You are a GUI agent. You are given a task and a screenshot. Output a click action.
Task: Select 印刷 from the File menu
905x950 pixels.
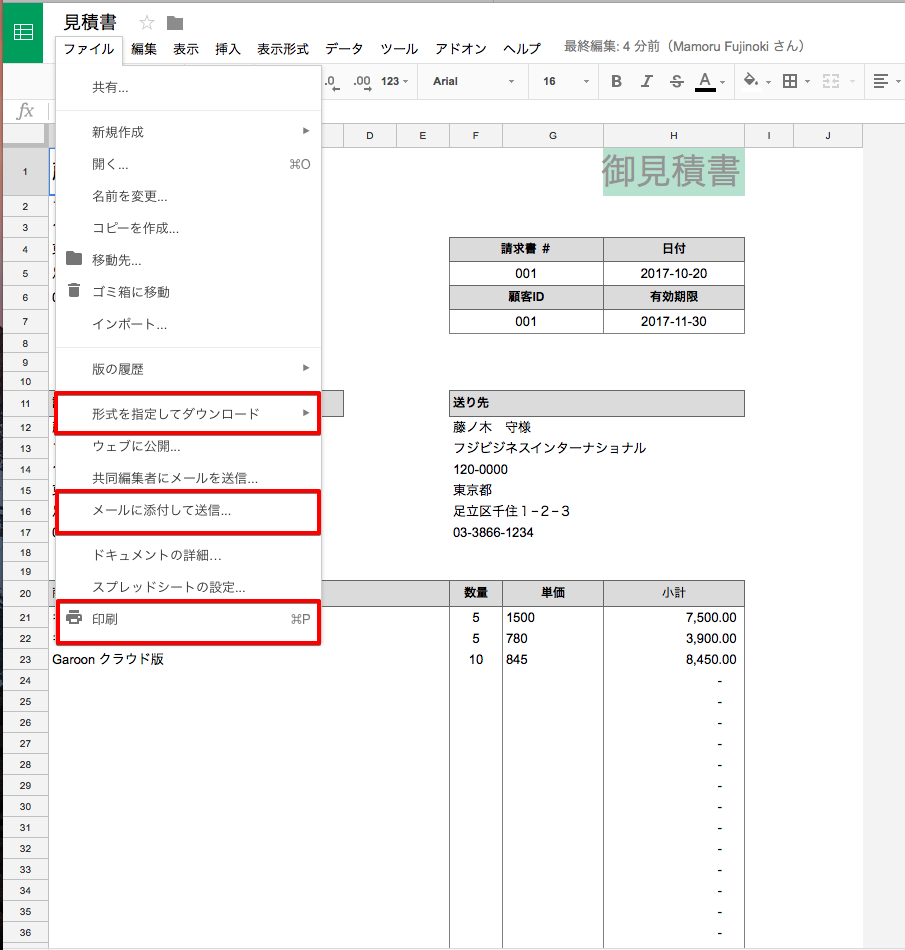click(x=188, y=619)
